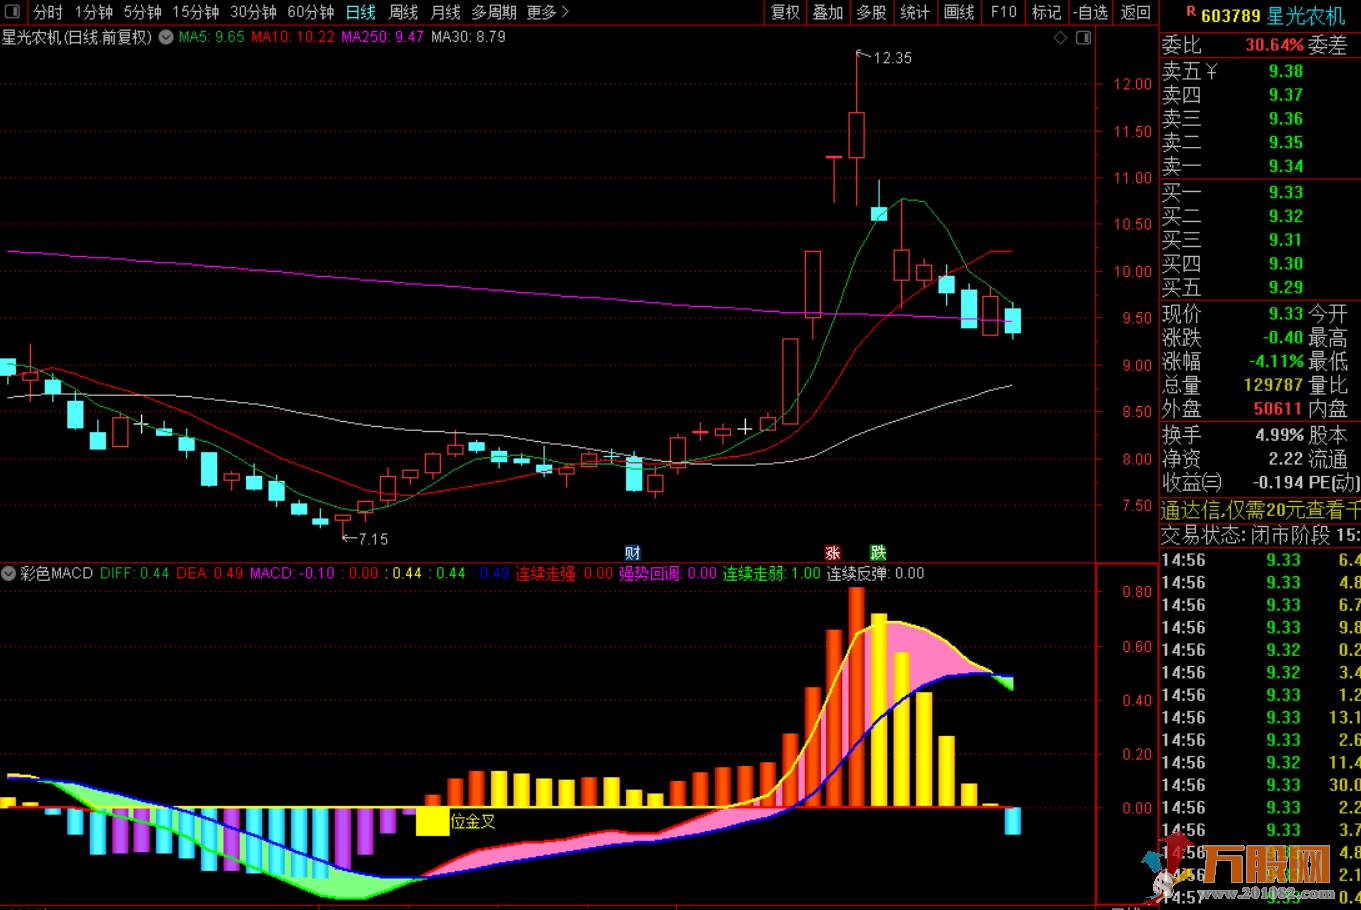The width and height of the screenshot is (1361, 910).
Task: Click the 12.35 high price label
Action: (x=892, y=58)
